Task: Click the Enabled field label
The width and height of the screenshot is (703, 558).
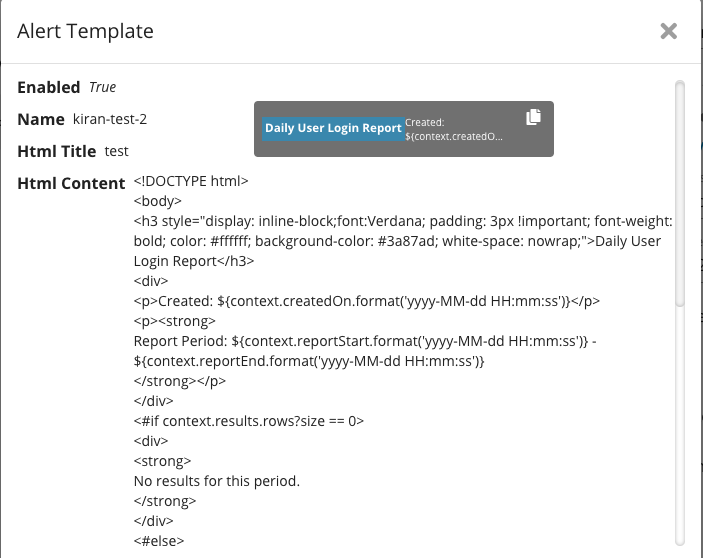Action: (49, 88)
